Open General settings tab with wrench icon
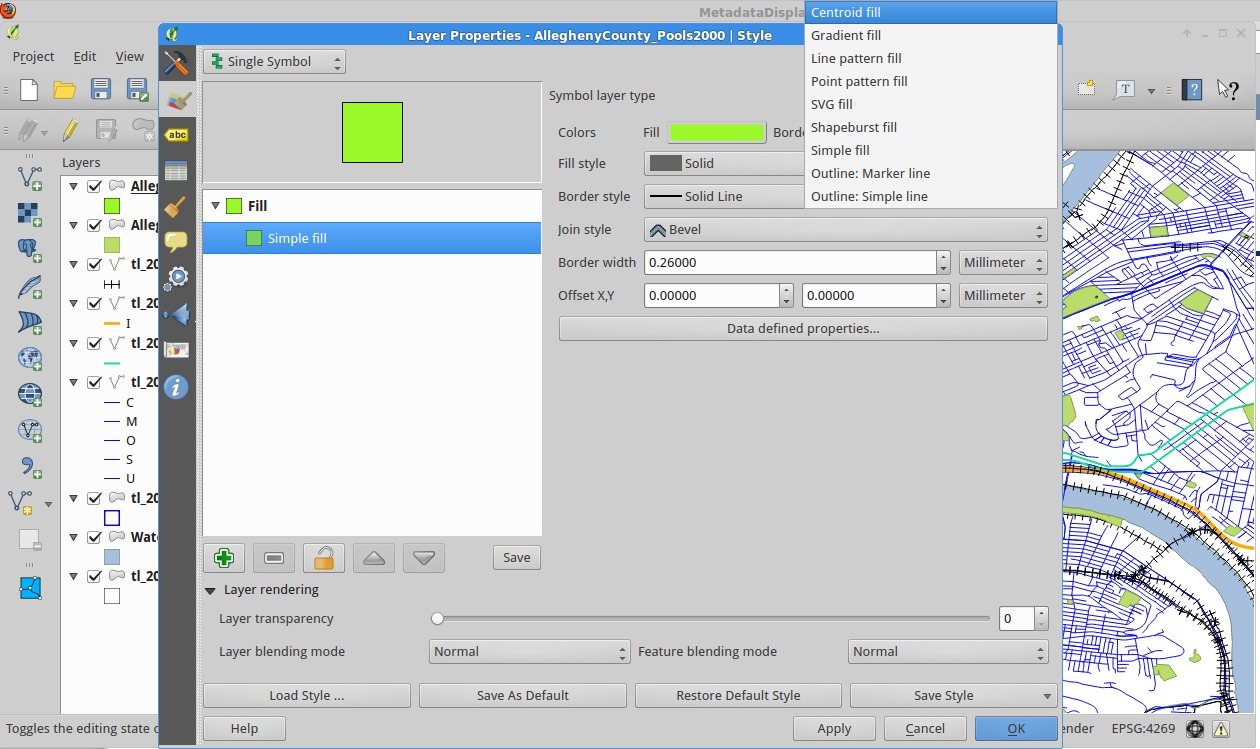This screenshot has height=749, width=1260. (177, 63)
